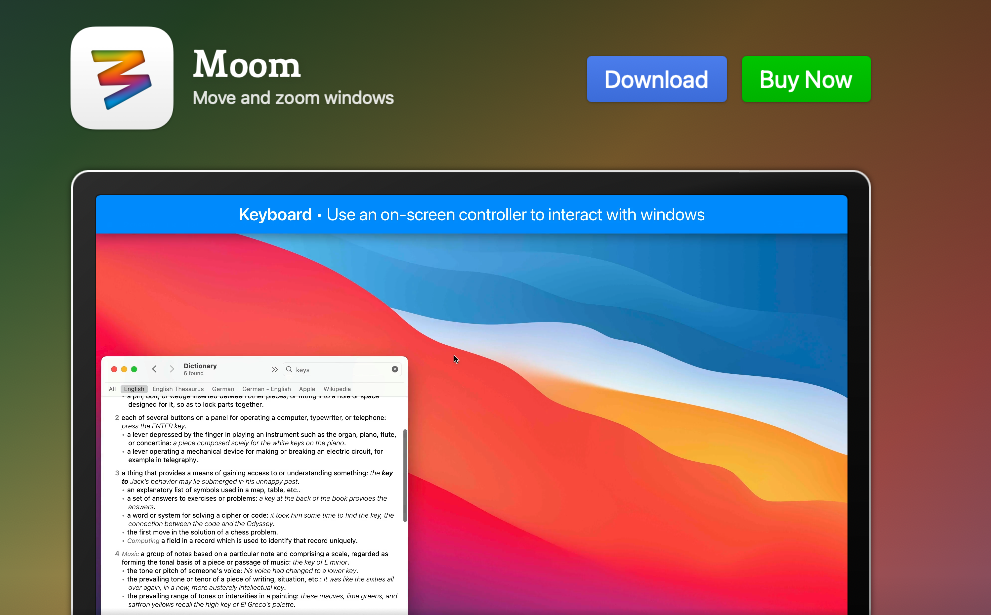Switch to the Wikipedia source
Viewport: 991px width, 615px height.
pos(336,387)
